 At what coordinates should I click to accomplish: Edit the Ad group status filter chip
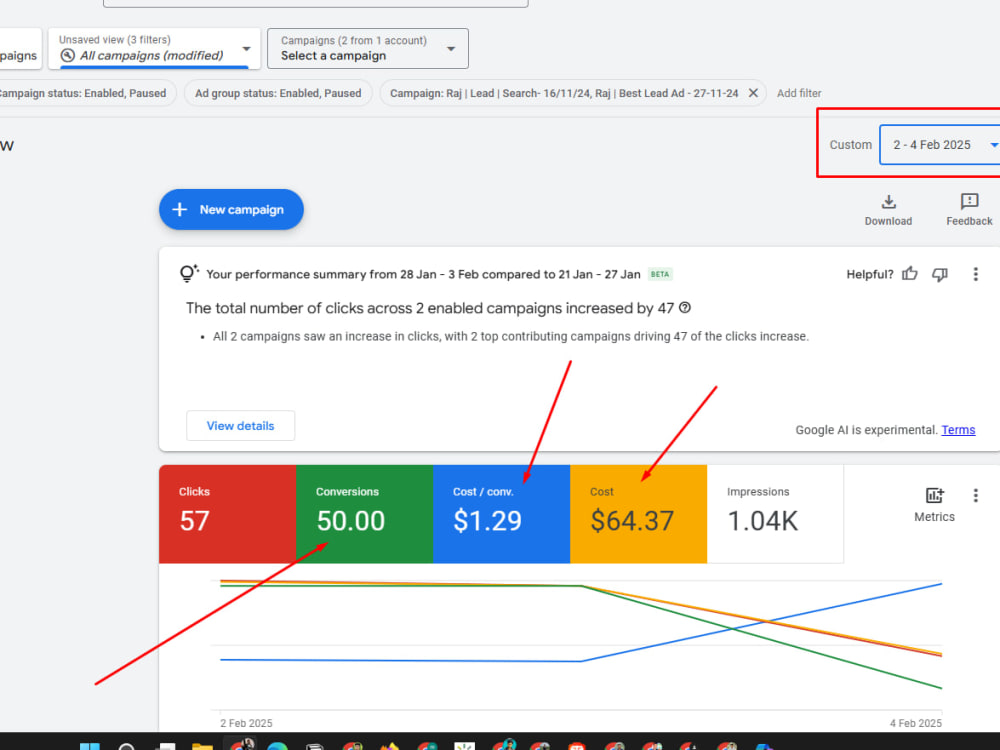(278, 93)
